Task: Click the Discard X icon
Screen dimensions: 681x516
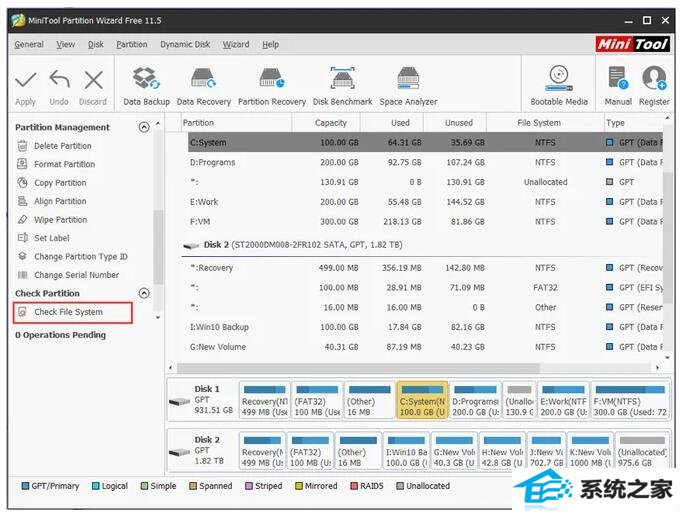Action: 93,80
